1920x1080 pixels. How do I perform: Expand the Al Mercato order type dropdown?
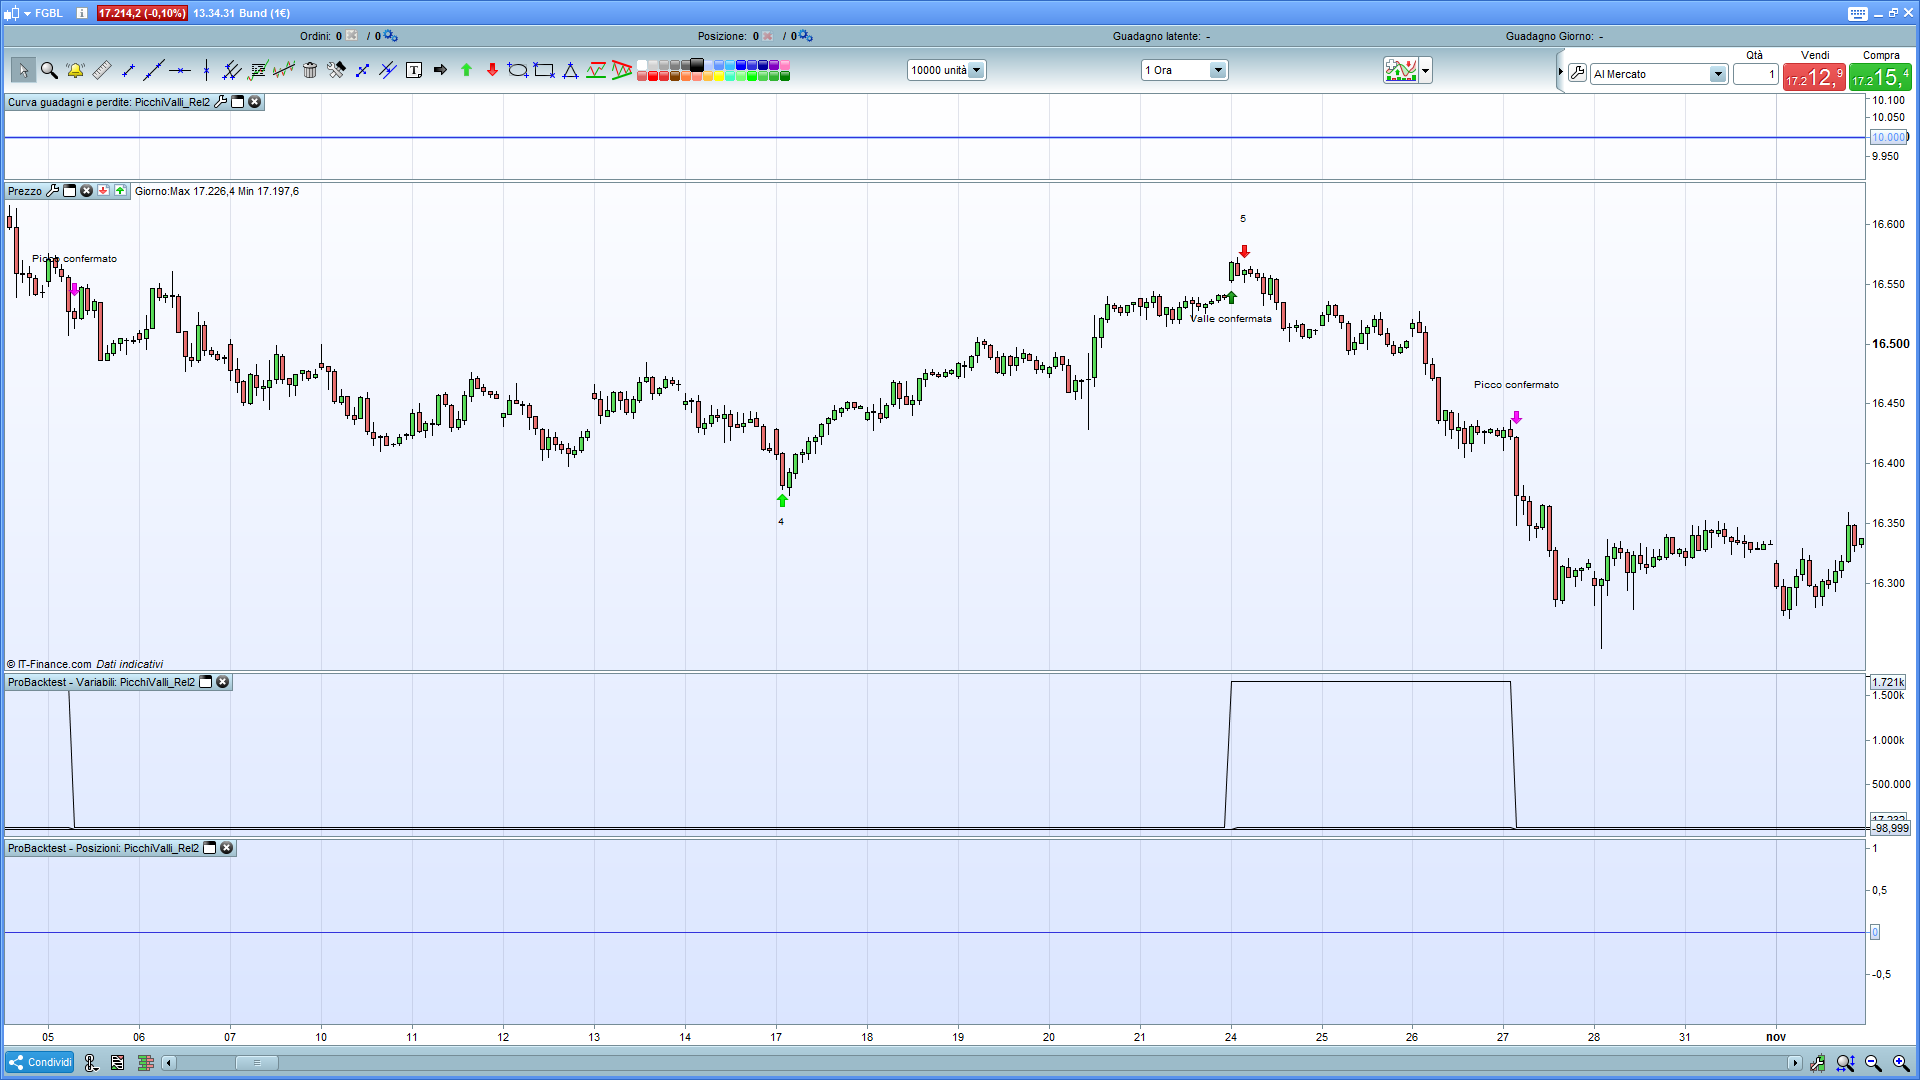[1717, 74]
